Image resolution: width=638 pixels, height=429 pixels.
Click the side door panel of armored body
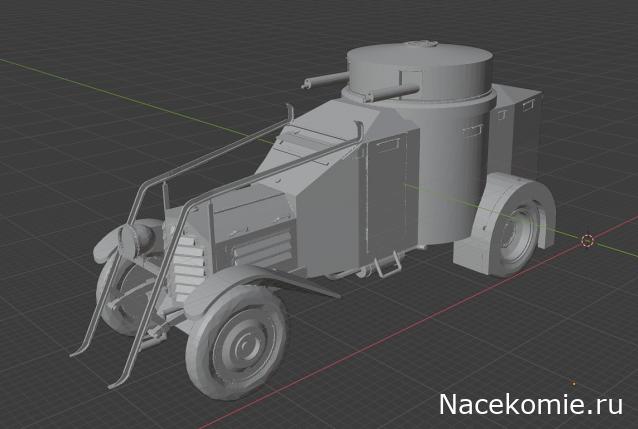[386, 194]
